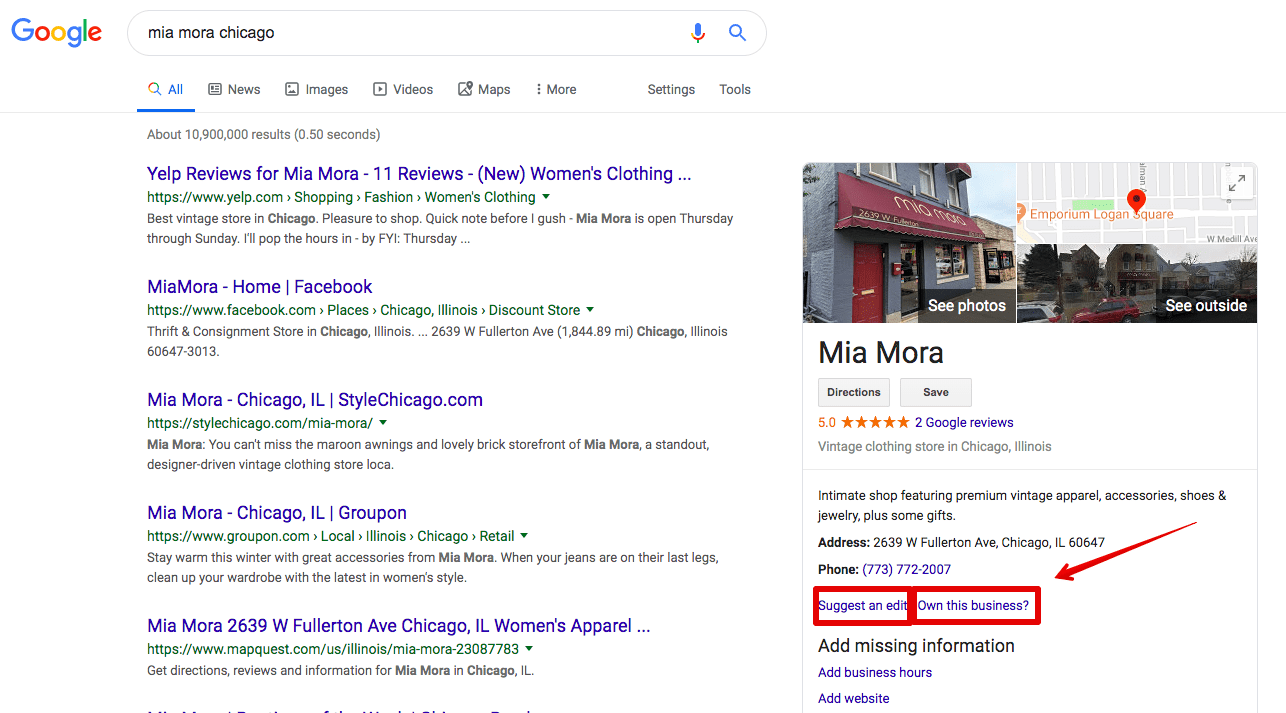Open search Settings
The height and width of the screenshot is (713, 1286).
click(x=671, y=89)
